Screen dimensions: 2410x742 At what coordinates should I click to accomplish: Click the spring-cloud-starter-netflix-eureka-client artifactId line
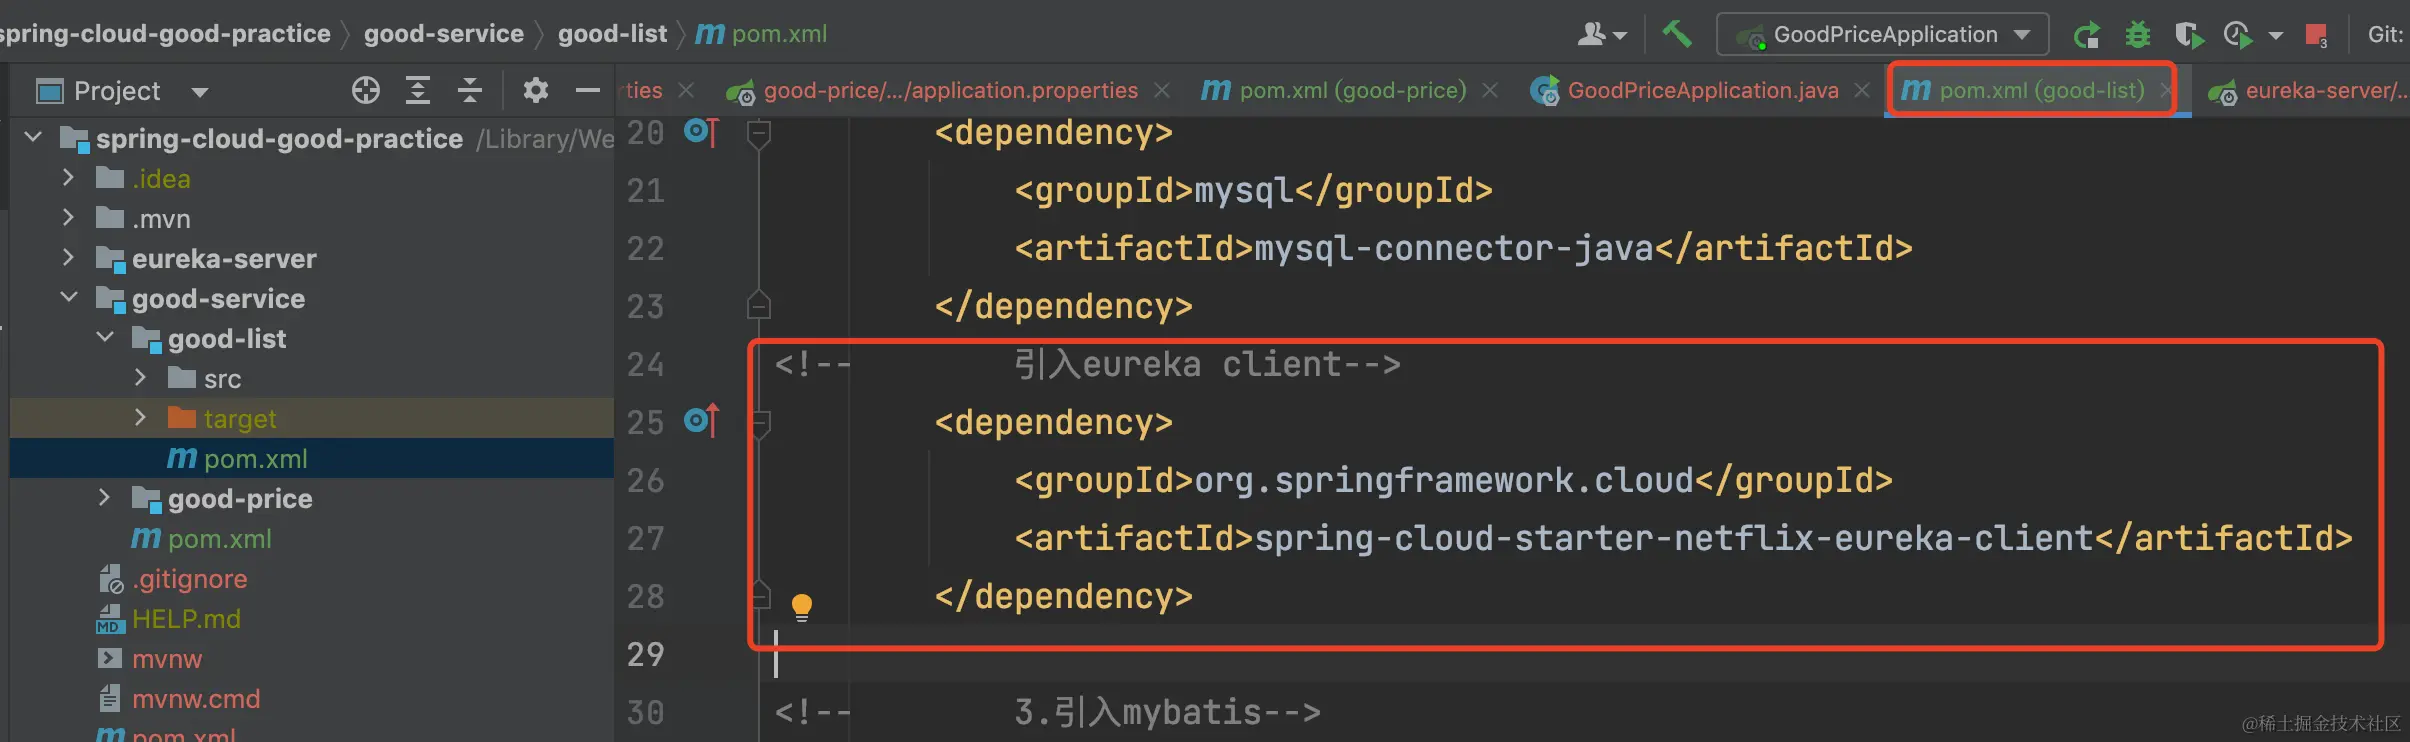point(1683,538)
